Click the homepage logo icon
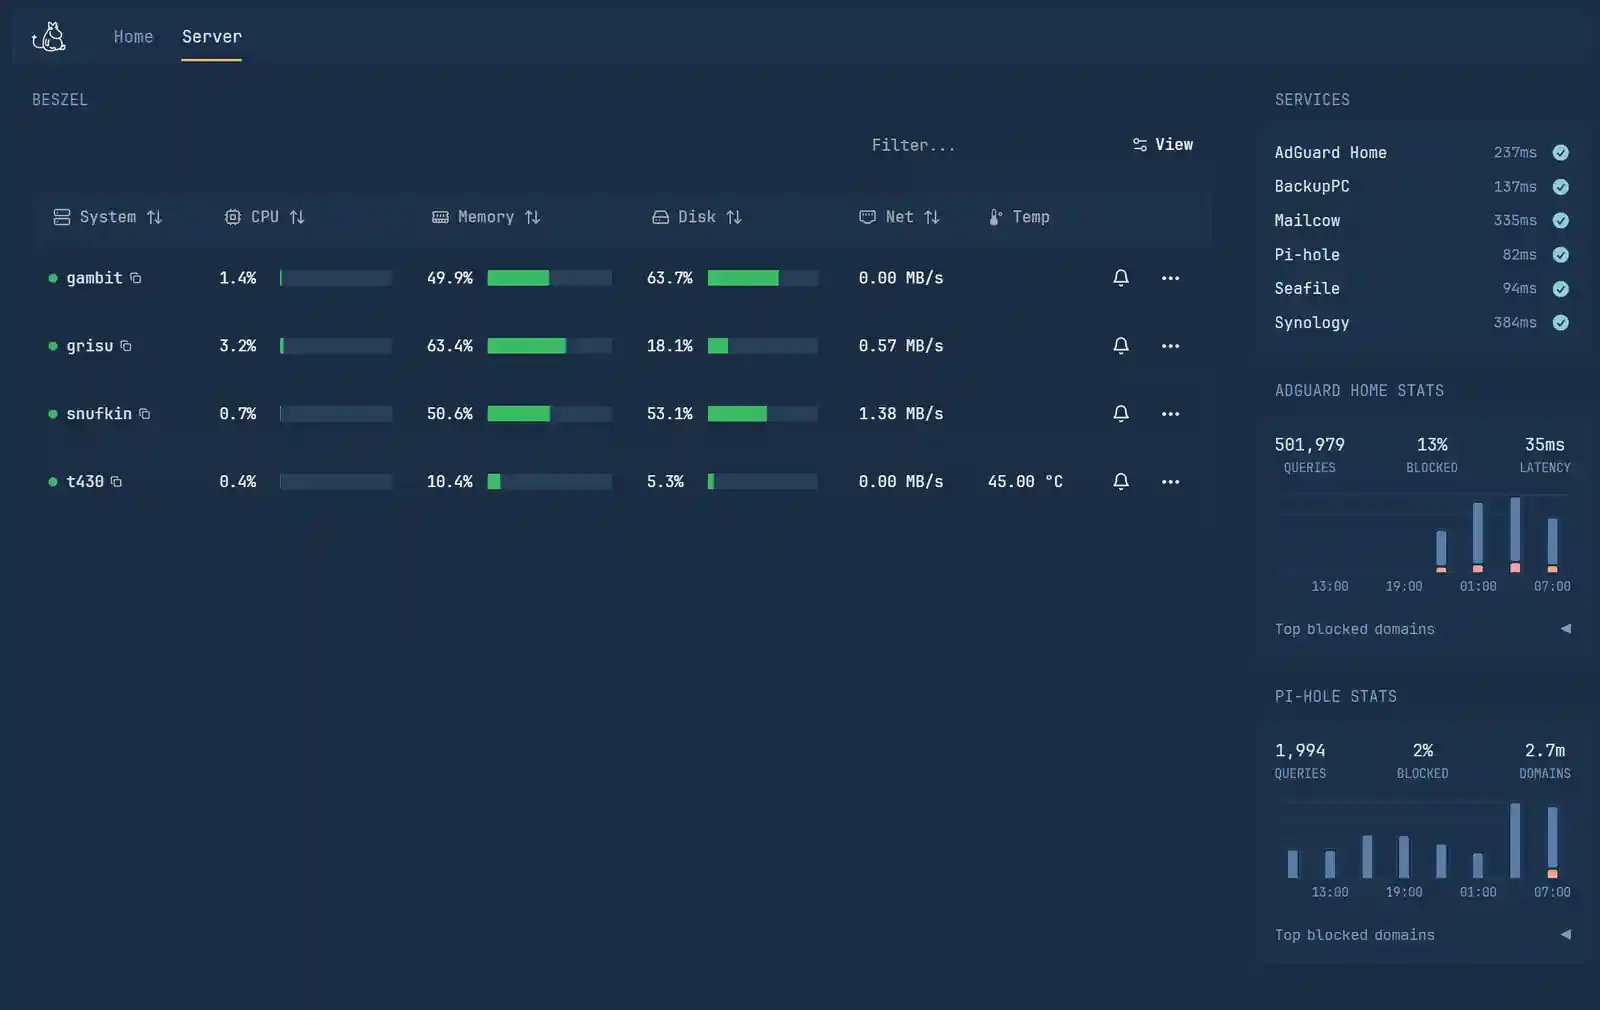The image size is (1600, 1010). 49,37
